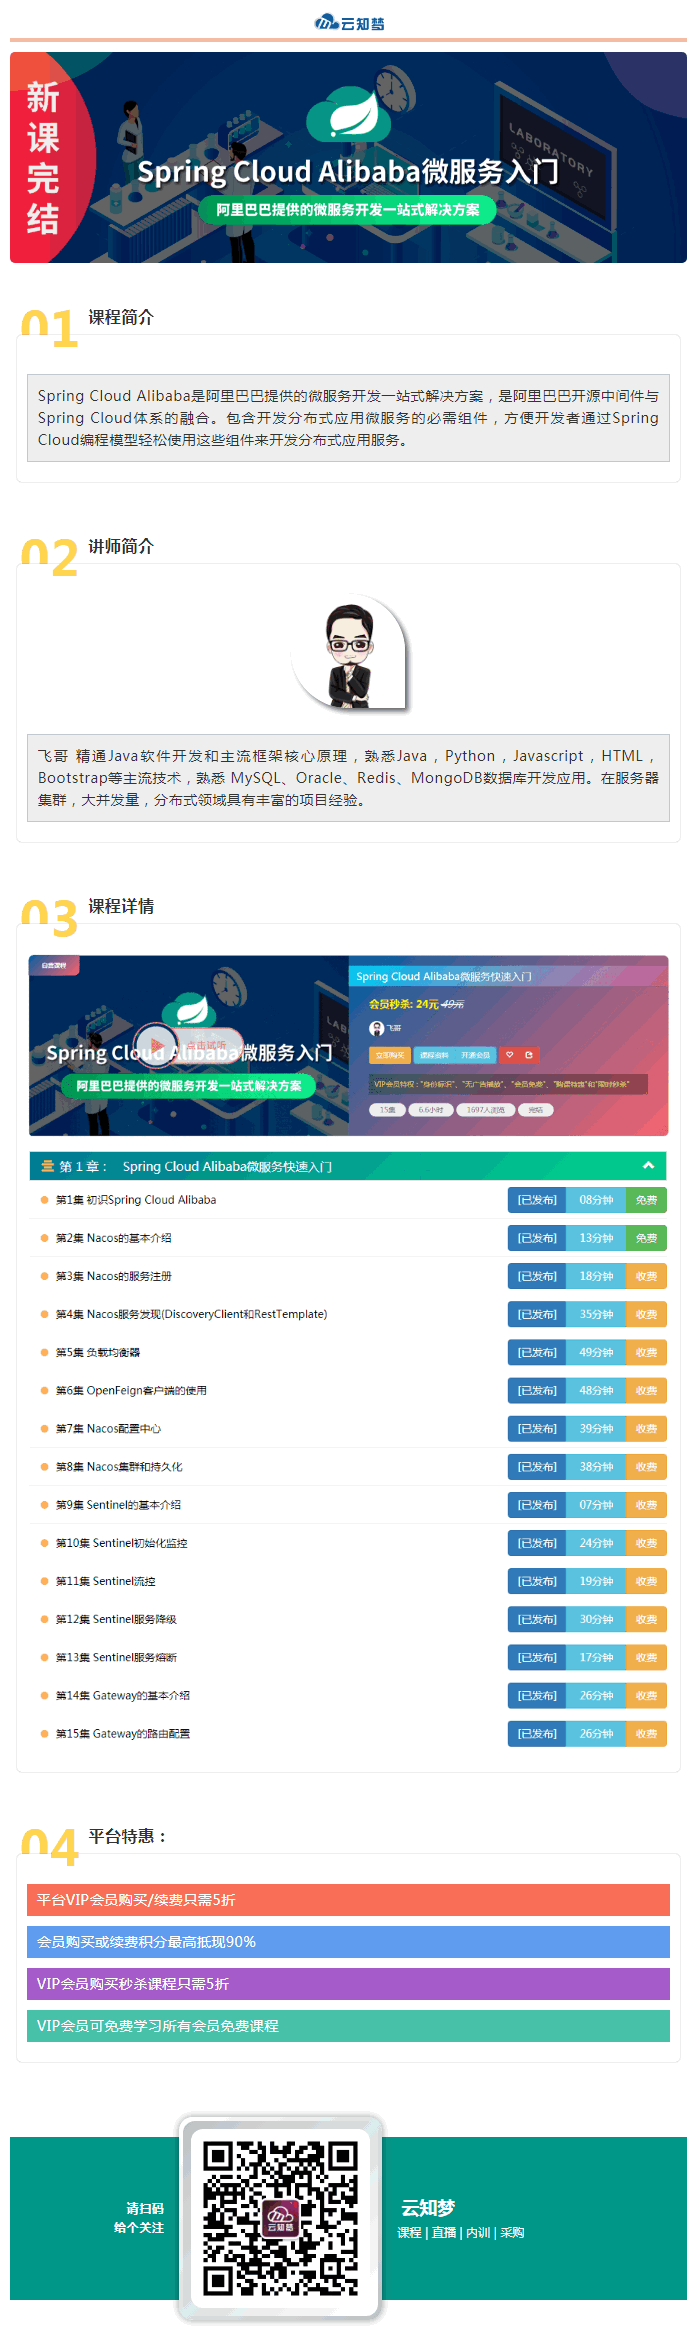The width and height of the screenshot is (697, 2335).
Task: Open 第10集 Sentinel初始化监控
Action: [122, 1543]
